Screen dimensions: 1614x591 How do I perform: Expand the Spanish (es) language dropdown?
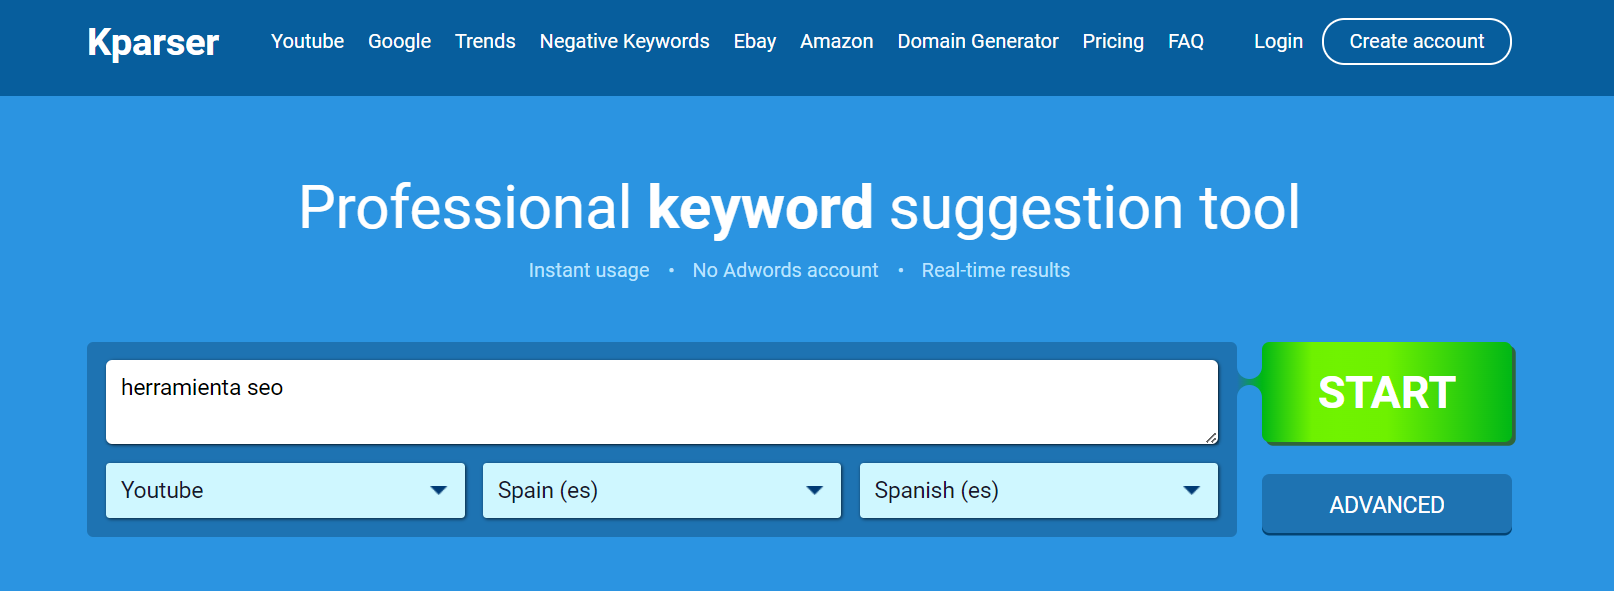tap(1038, 490)
